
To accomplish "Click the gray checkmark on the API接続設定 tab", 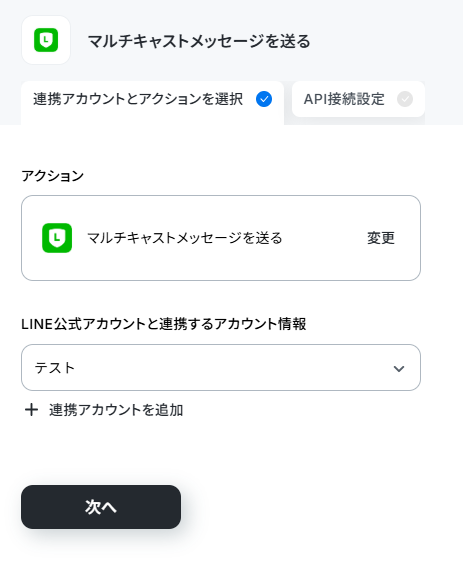I will pyautogui.click(x=405, y=99).
